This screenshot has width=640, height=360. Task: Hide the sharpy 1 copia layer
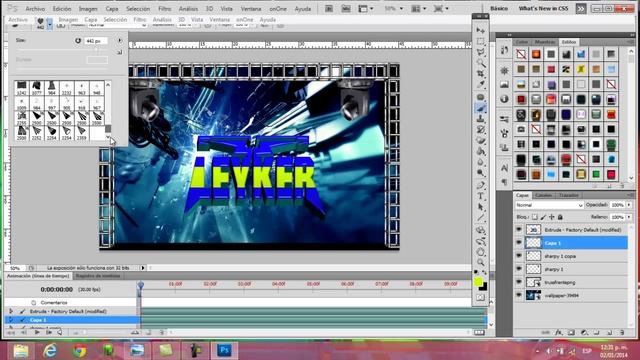(519, 256)
